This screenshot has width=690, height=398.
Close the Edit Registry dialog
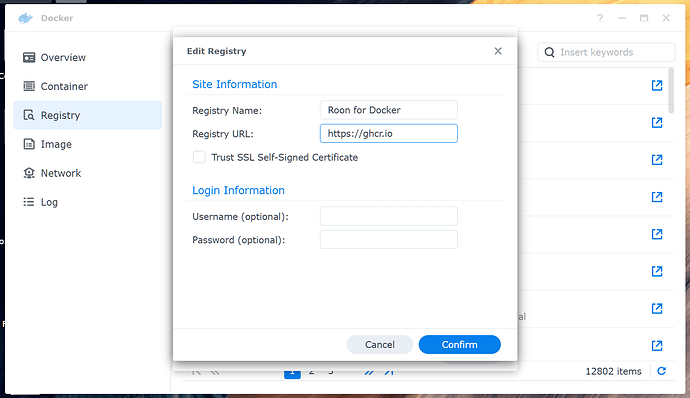[x=498, y=51]
